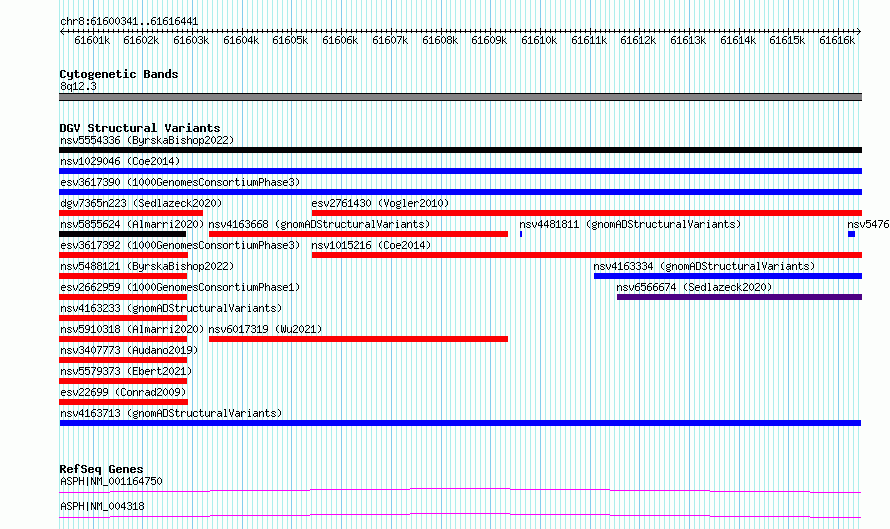Image resolution: width=890 pixels, height=529 pixels.
Task: Click the 61605k ruler tick label
Action: tap(290, 40)
